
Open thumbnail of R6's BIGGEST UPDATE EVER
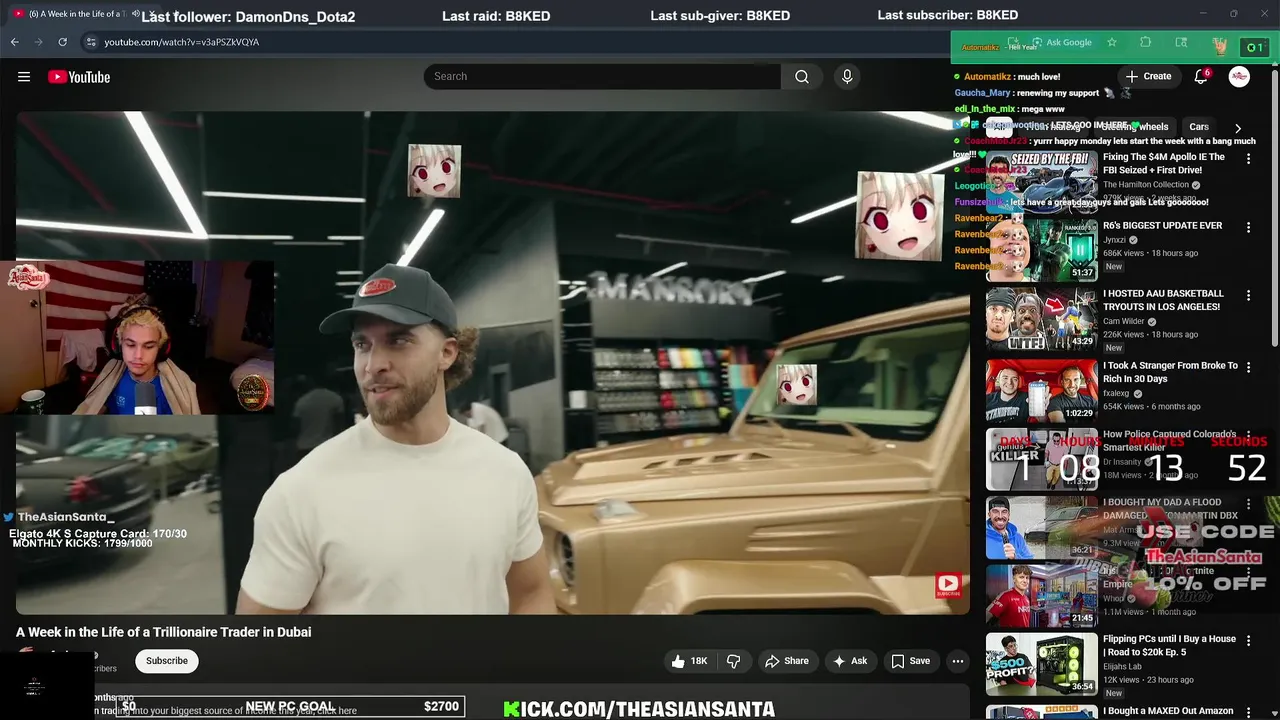[1042, 250]
